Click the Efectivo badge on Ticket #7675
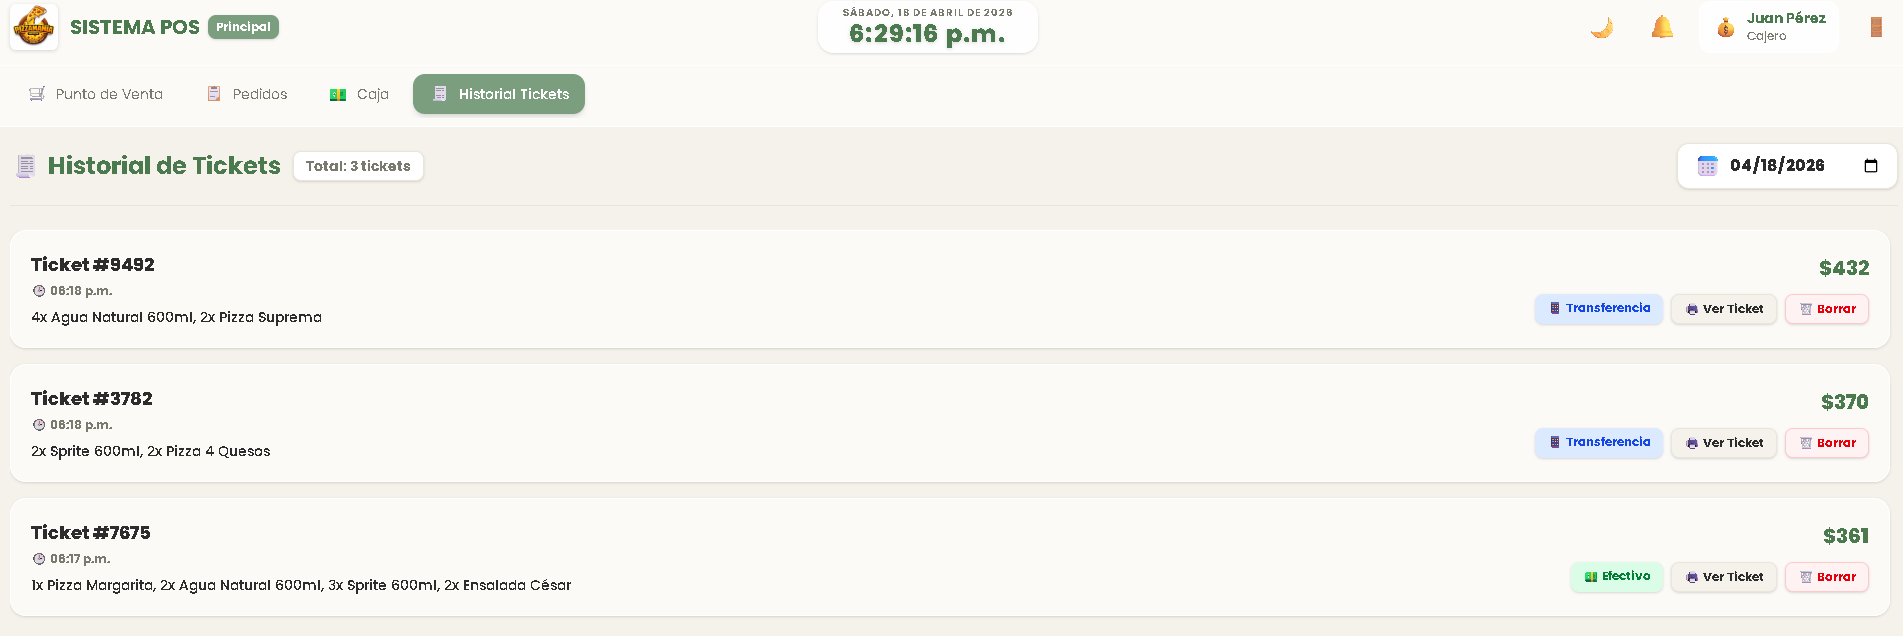This screenshot has width=1903, height=636. 1617,577
